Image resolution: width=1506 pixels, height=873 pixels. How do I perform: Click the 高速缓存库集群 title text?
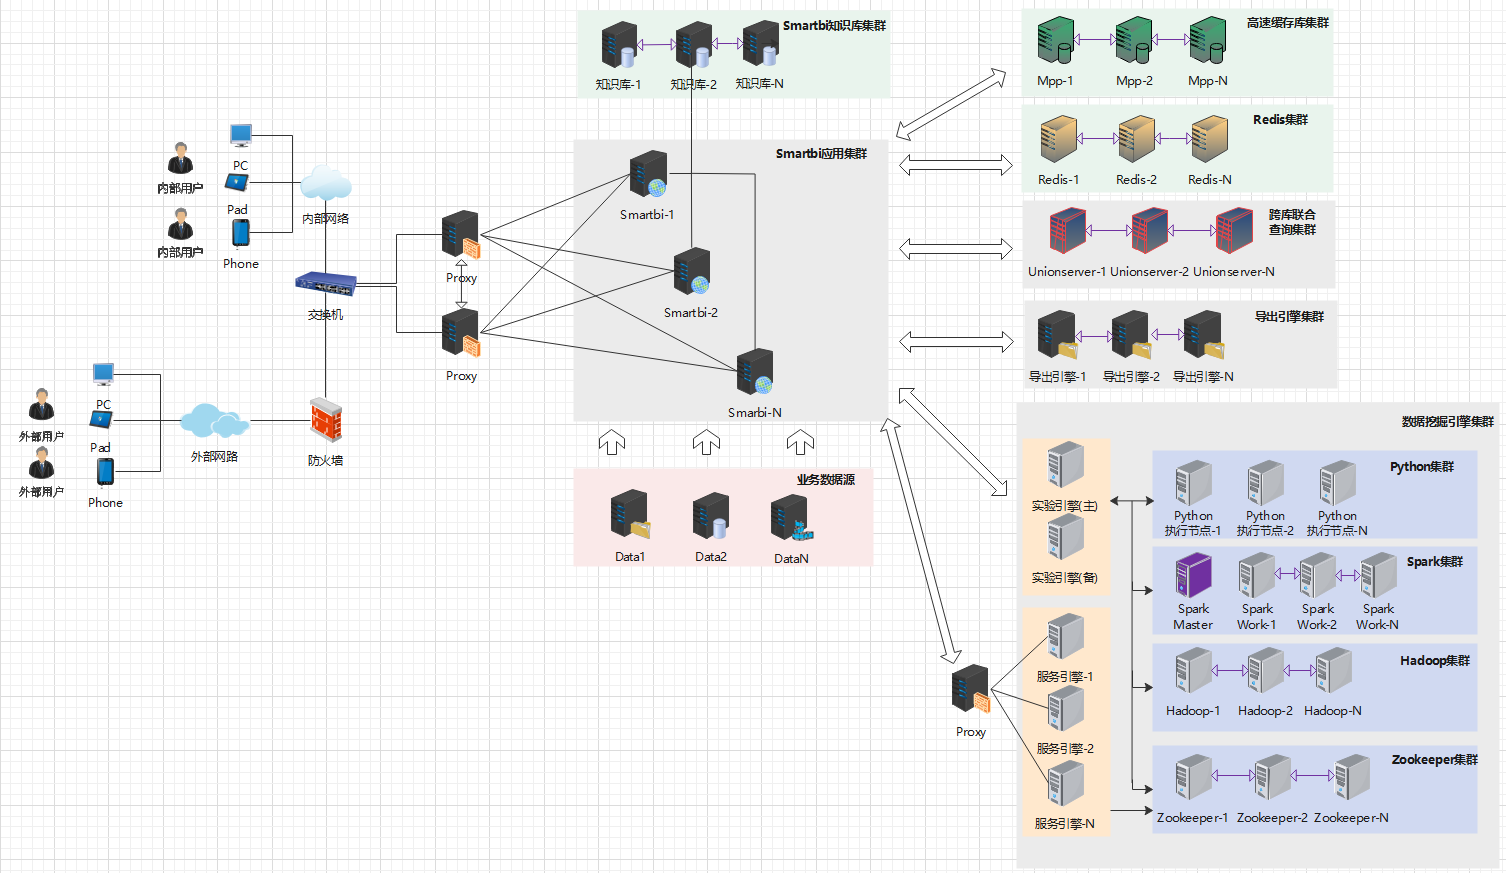[x=1288, y=23]
